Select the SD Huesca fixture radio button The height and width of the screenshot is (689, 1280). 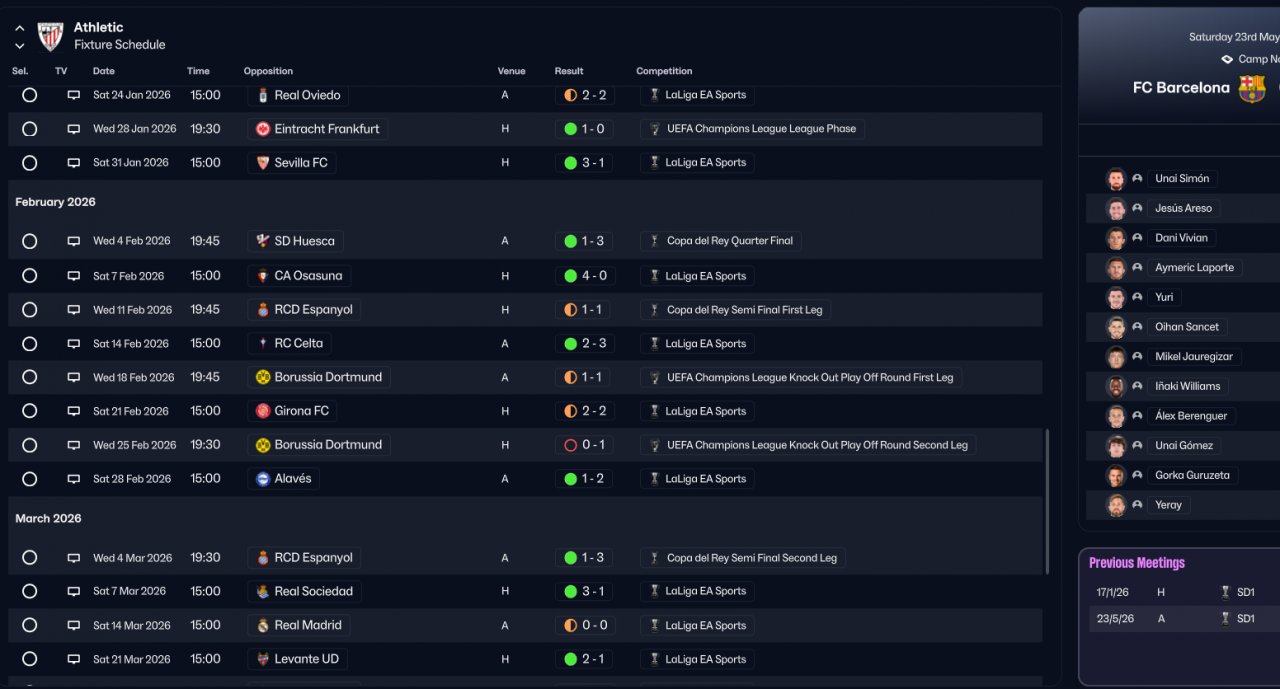(x=29, y=241)
